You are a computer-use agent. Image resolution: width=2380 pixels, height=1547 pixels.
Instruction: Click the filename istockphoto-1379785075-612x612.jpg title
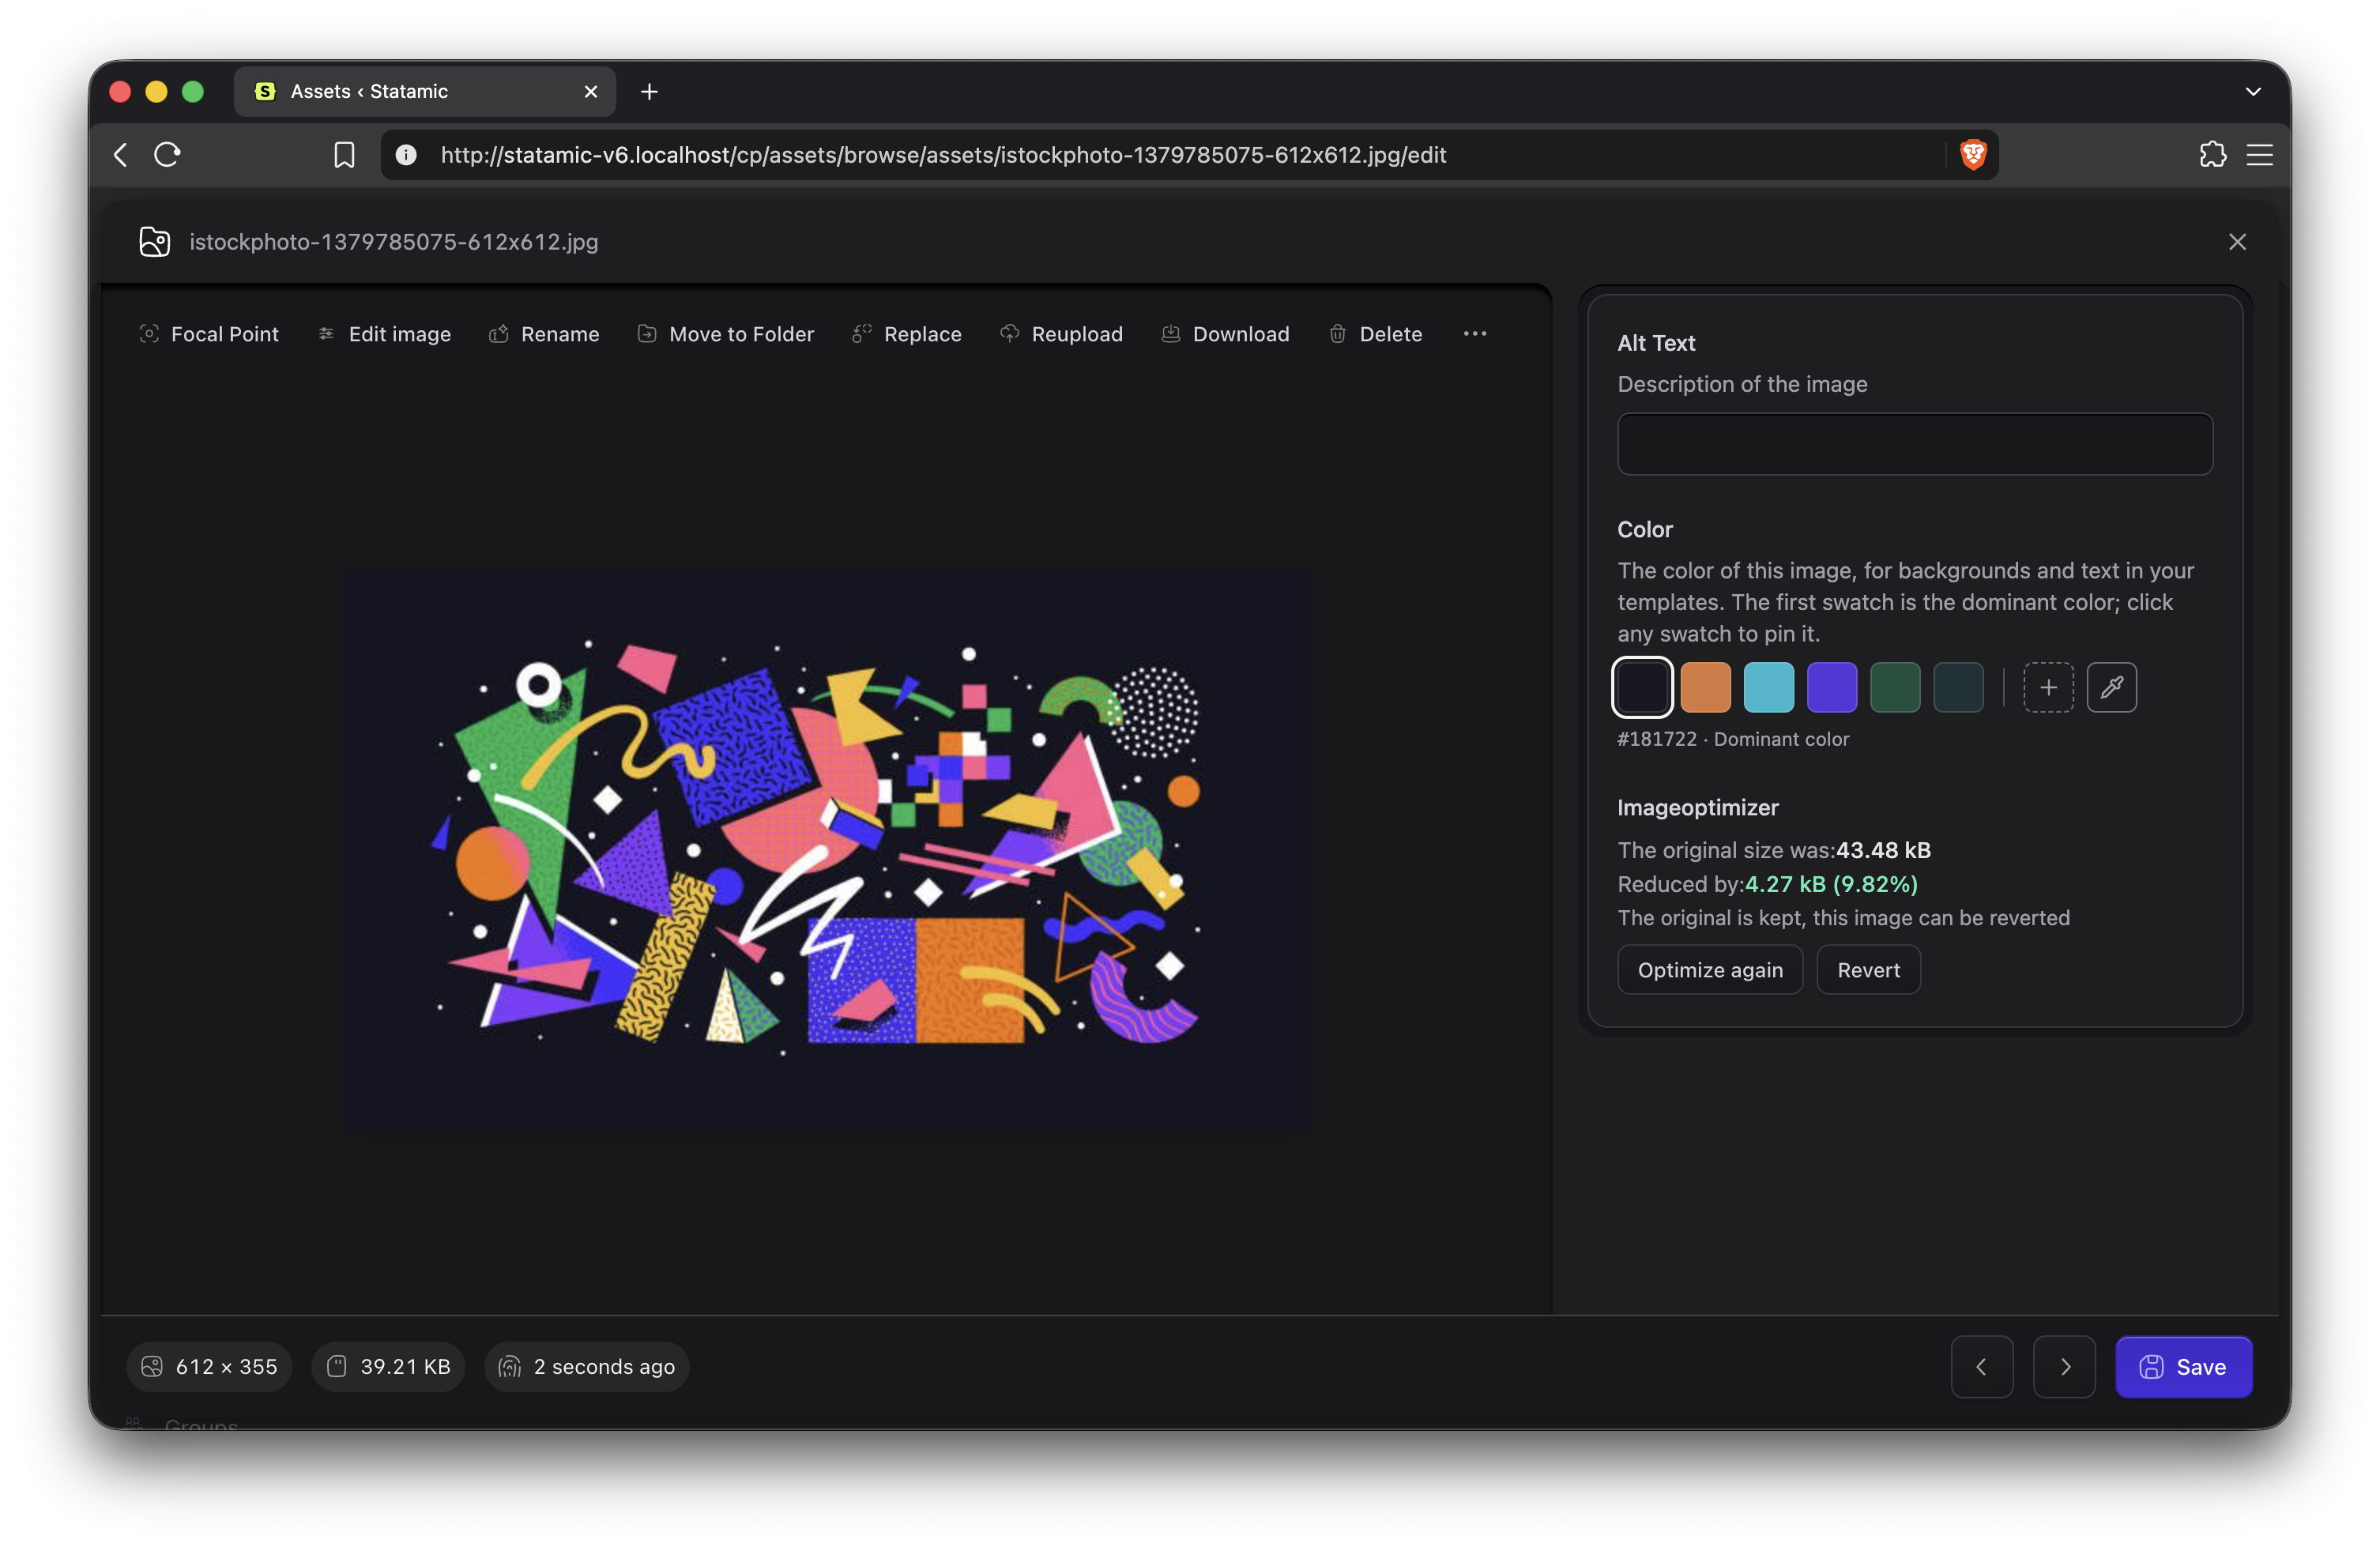click(x=394, y=242)
